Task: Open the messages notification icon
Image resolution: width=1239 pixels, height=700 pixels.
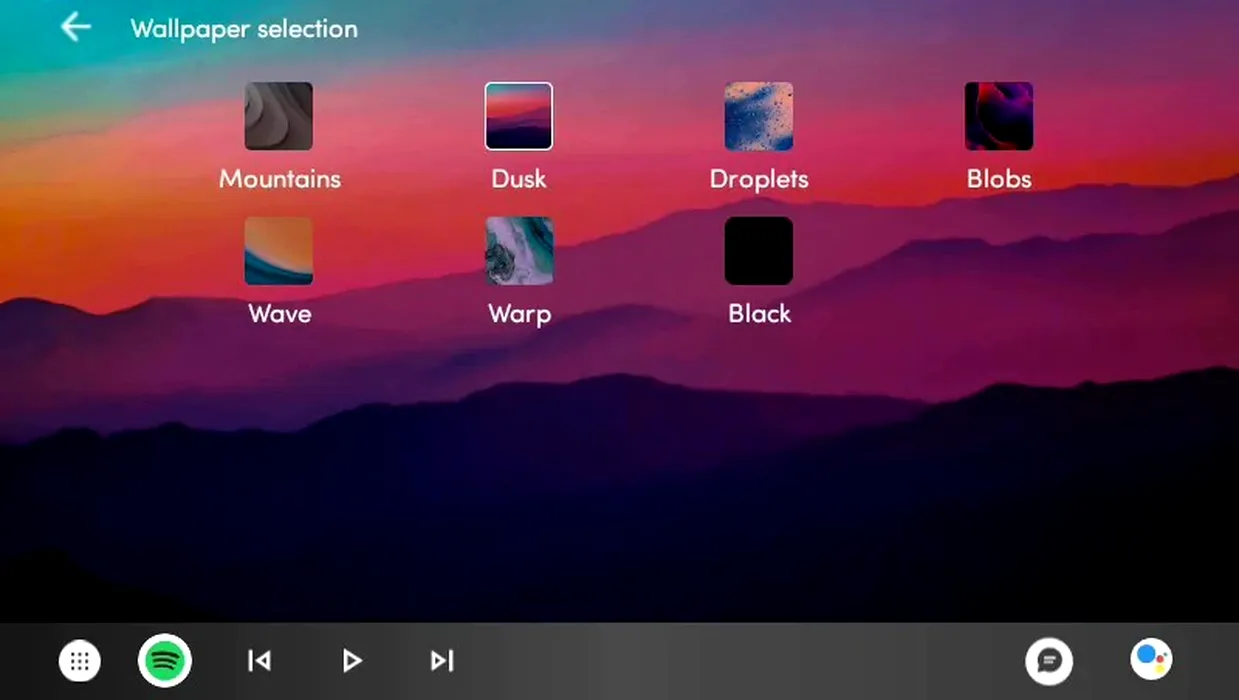Action: click(x=1049, y=661)
